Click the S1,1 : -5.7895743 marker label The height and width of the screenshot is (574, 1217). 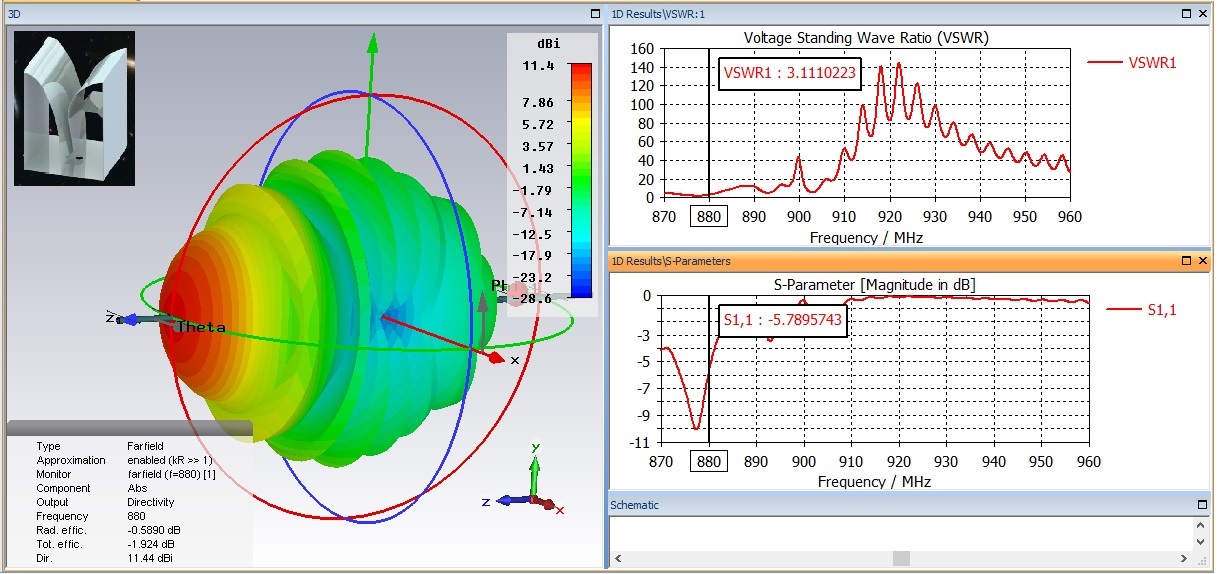click(x=783, y=321)
